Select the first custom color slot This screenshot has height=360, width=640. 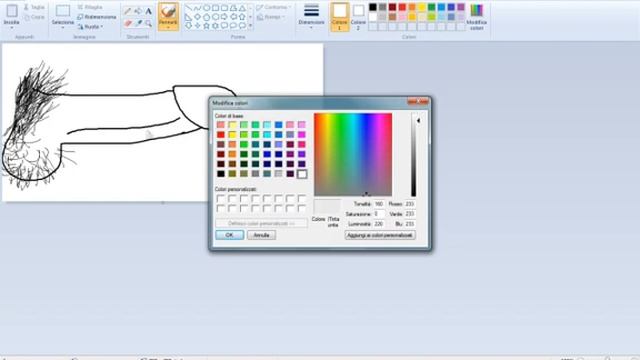pos(221,199)
